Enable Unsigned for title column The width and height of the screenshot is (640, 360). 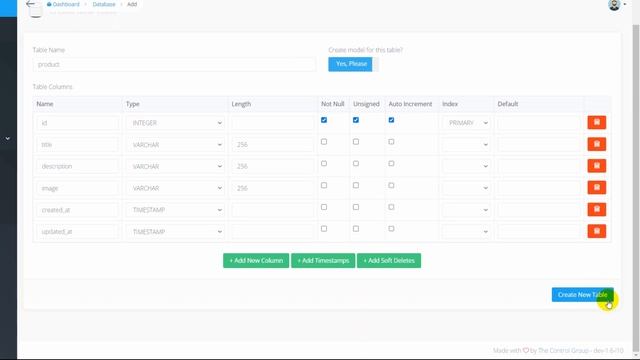pyautogui.click(x=356, y=142)
